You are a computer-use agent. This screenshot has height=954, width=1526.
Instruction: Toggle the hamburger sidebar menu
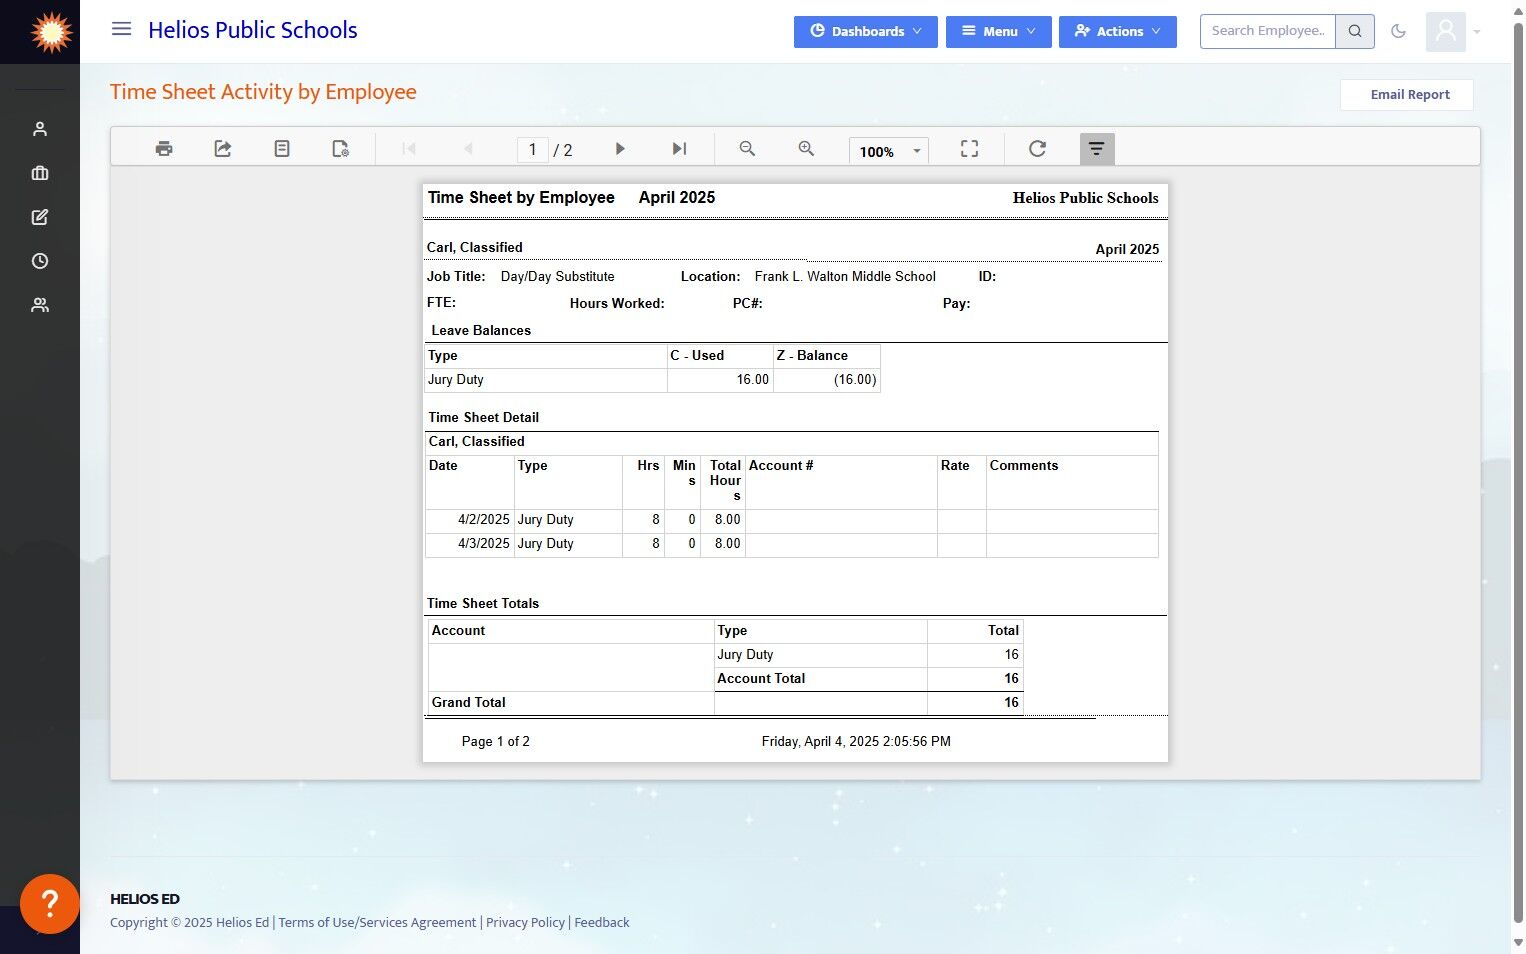click(121, 30)
